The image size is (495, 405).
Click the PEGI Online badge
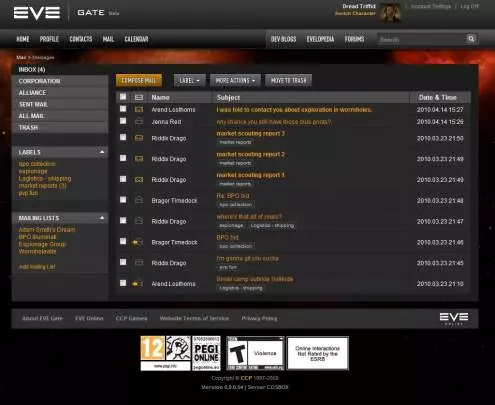(206, 353)
